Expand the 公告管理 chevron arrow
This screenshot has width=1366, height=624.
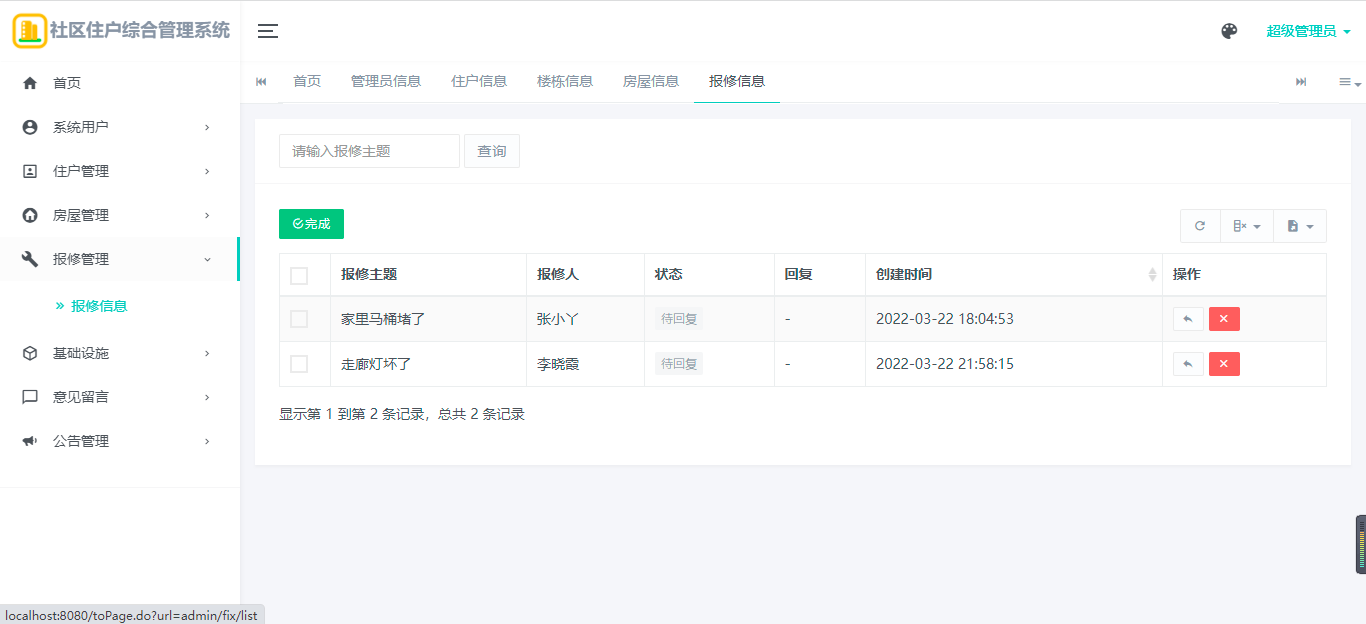207,441
